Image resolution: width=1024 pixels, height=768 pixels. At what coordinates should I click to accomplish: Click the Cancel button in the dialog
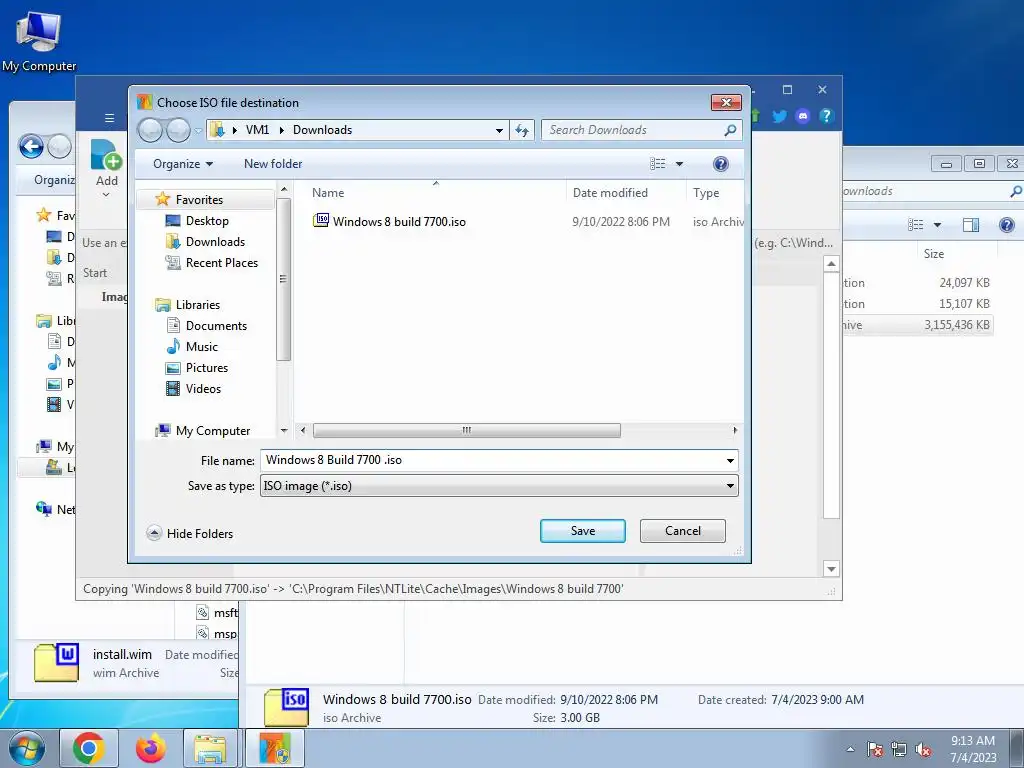[x=682, y=531]
